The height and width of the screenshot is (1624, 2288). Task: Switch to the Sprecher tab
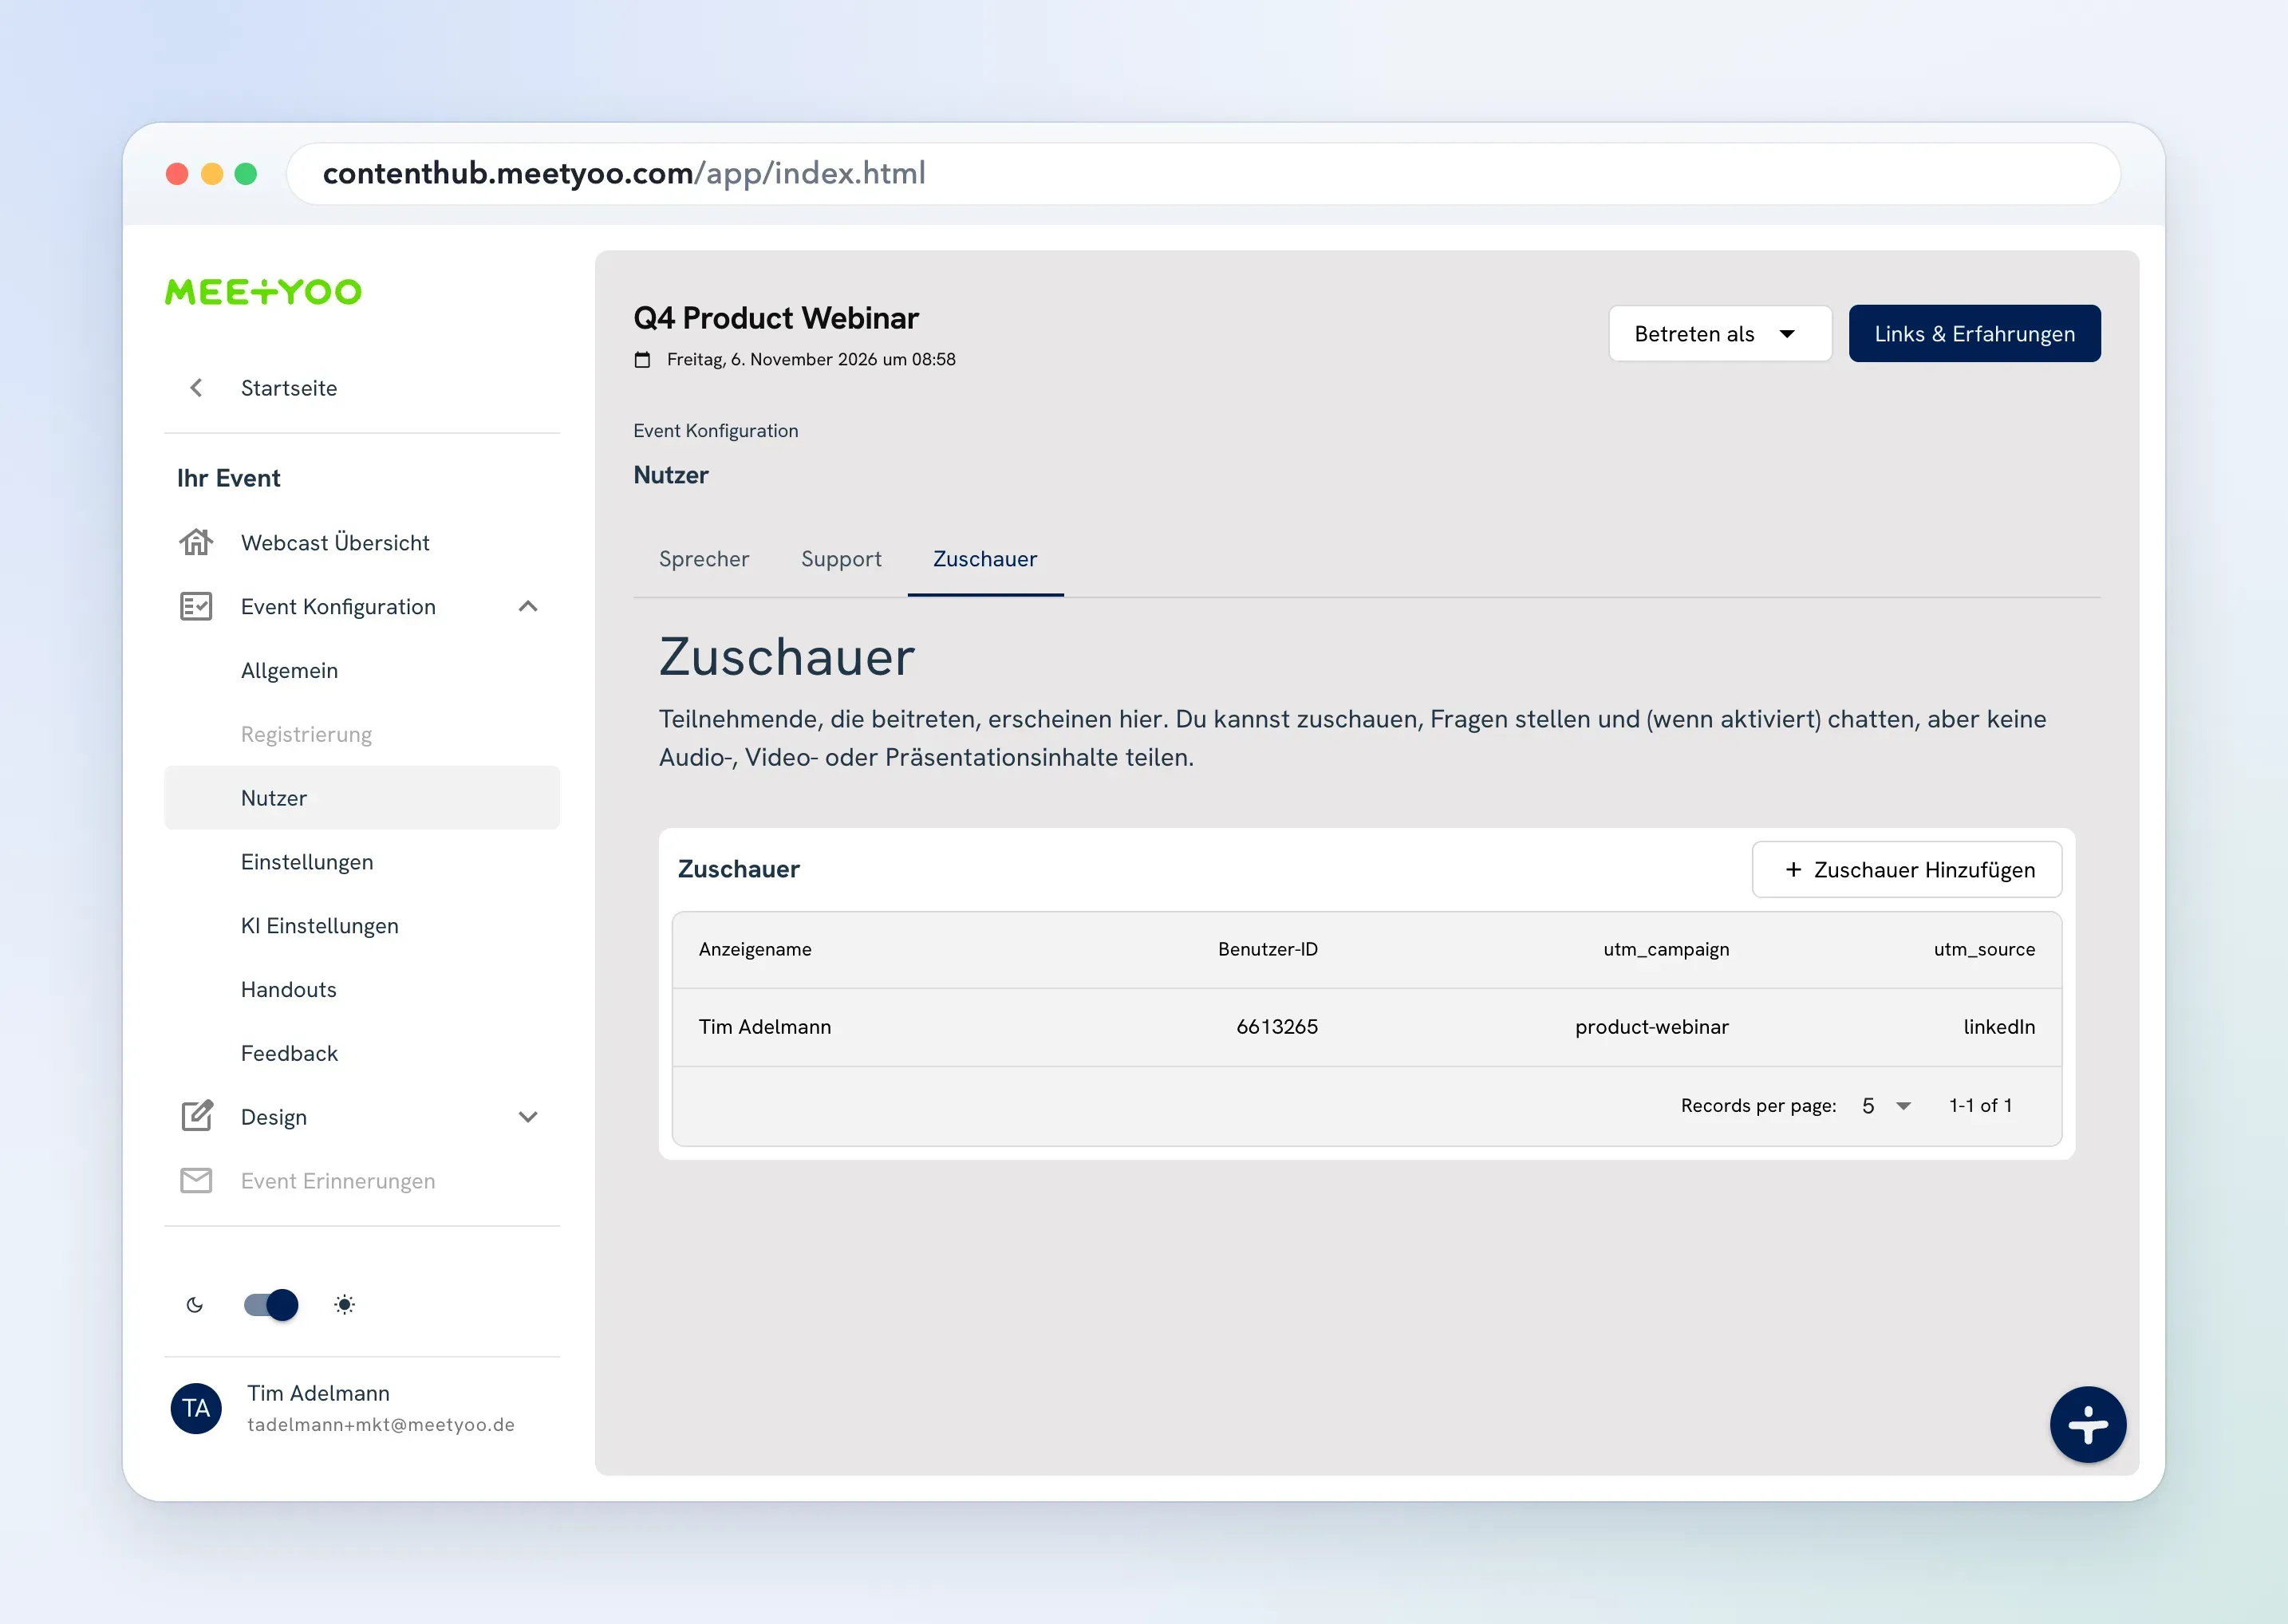[704, 559]
